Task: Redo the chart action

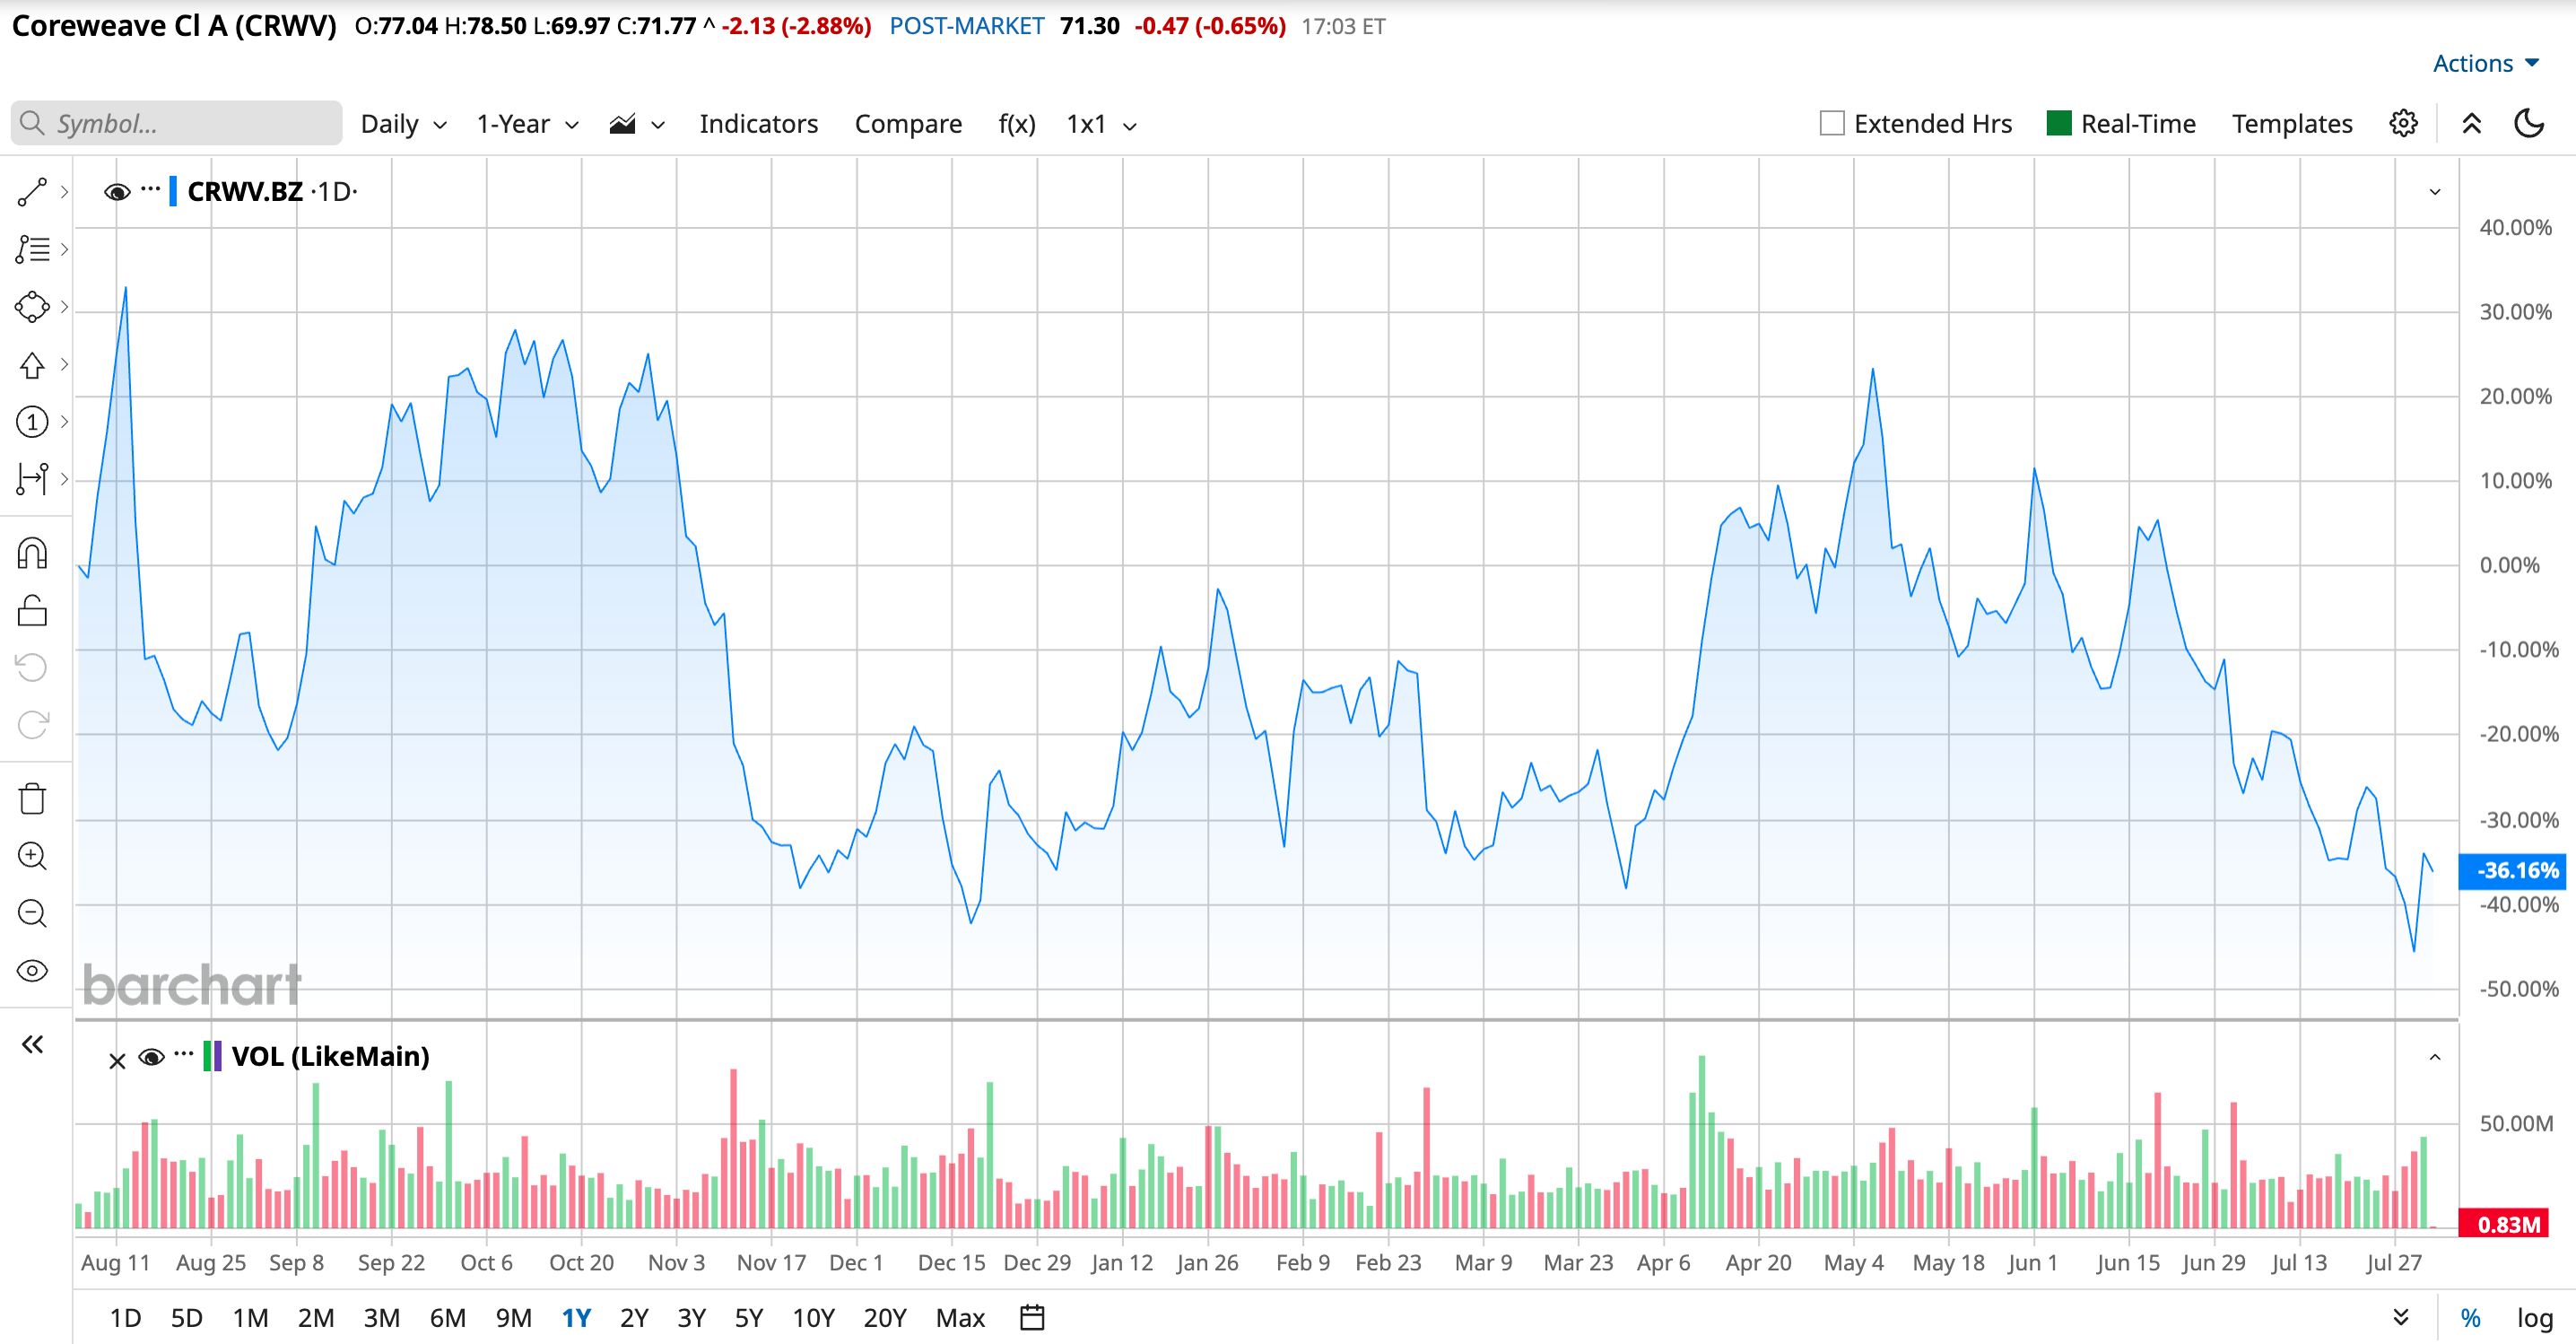Action: tap(32, 724)
